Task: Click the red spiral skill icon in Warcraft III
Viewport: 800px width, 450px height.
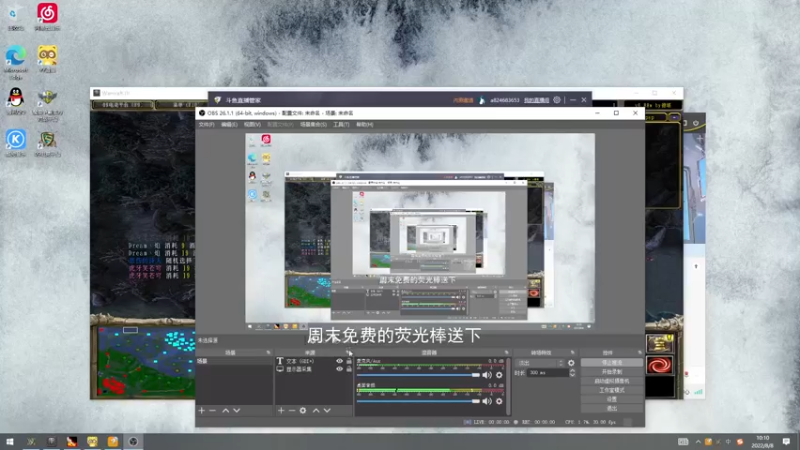Action: [x=659, y=365]
